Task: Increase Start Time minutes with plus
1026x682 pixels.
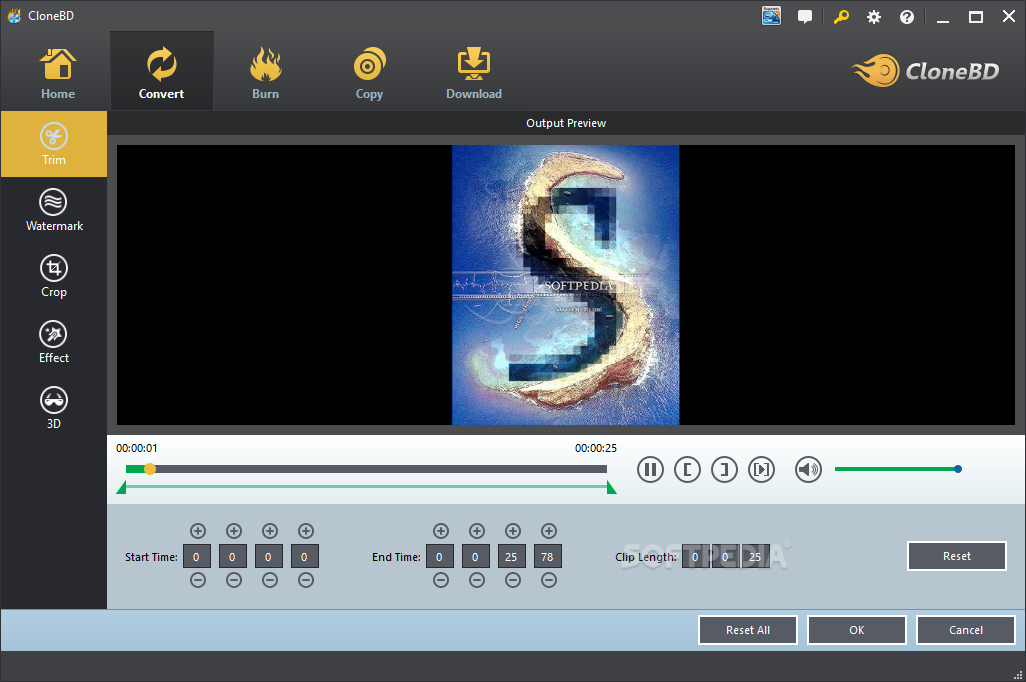Action: click(x=234, y=531)
